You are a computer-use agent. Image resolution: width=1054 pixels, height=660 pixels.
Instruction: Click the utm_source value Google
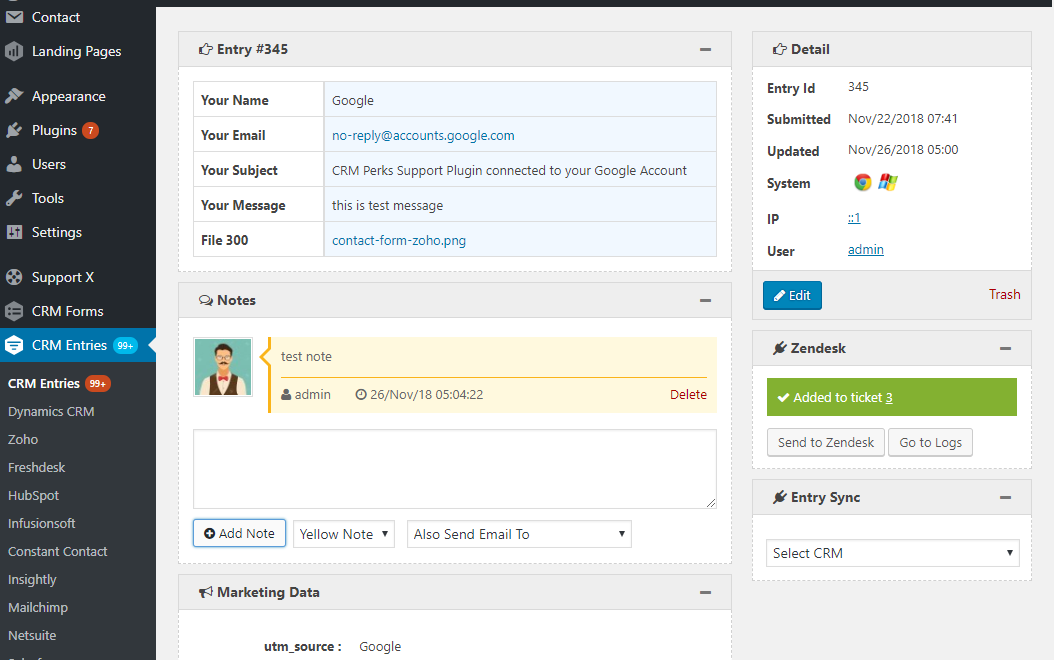[380, 647]
